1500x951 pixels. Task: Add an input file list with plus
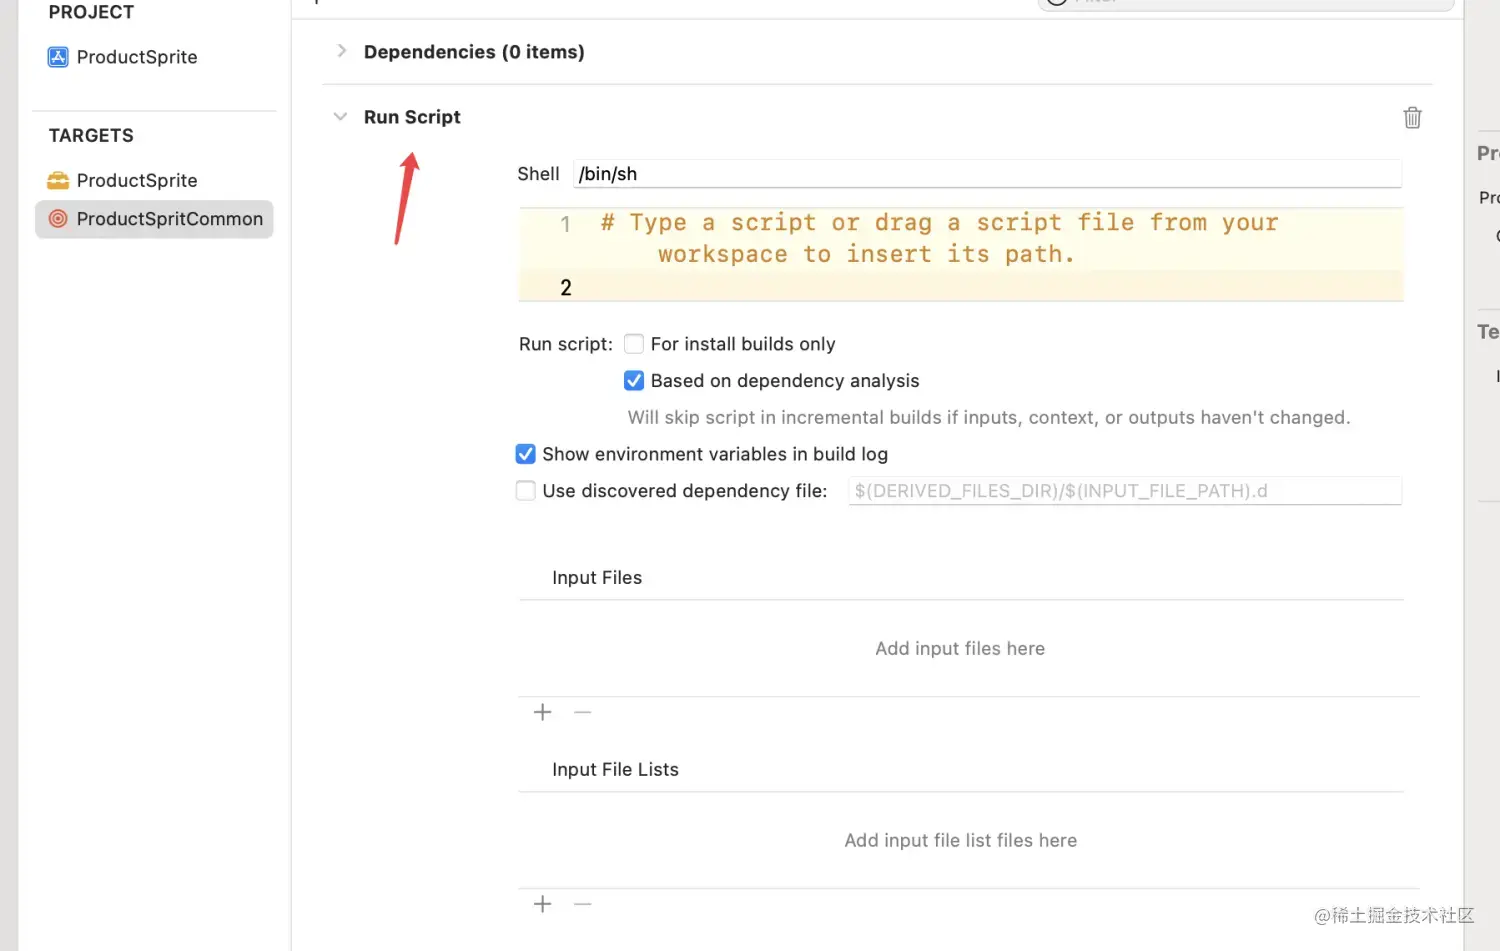click(x=542, y=904)
